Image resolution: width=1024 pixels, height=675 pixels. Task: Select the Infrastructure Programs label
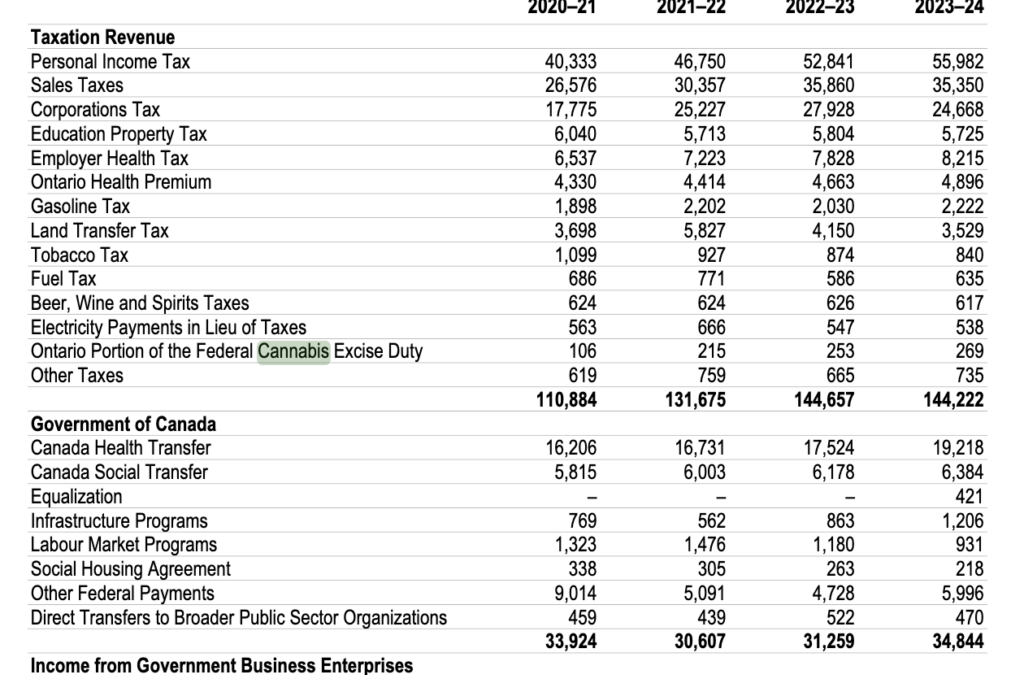point(120,521)
